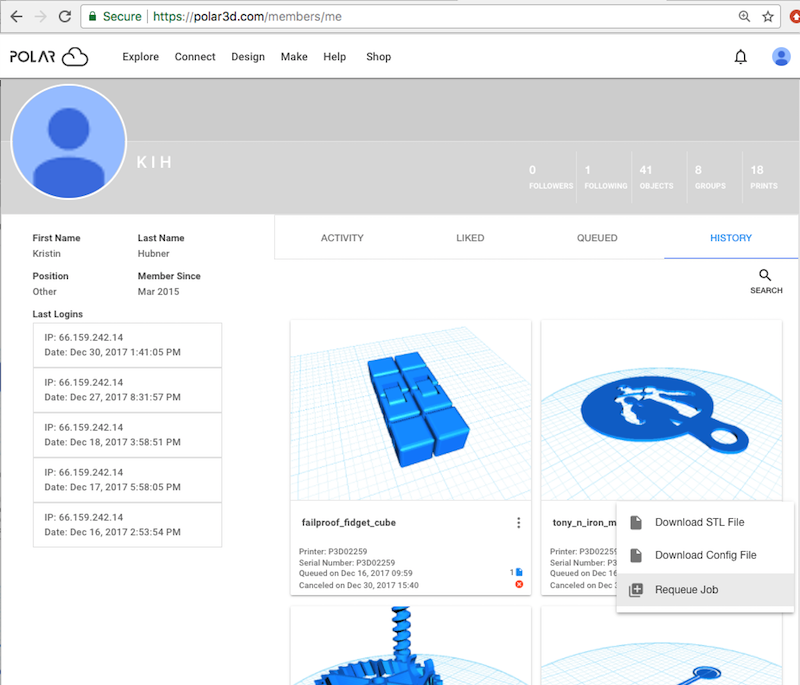Select the HISTORY tab
800x685 pixels.
click(x=731, y=238)
